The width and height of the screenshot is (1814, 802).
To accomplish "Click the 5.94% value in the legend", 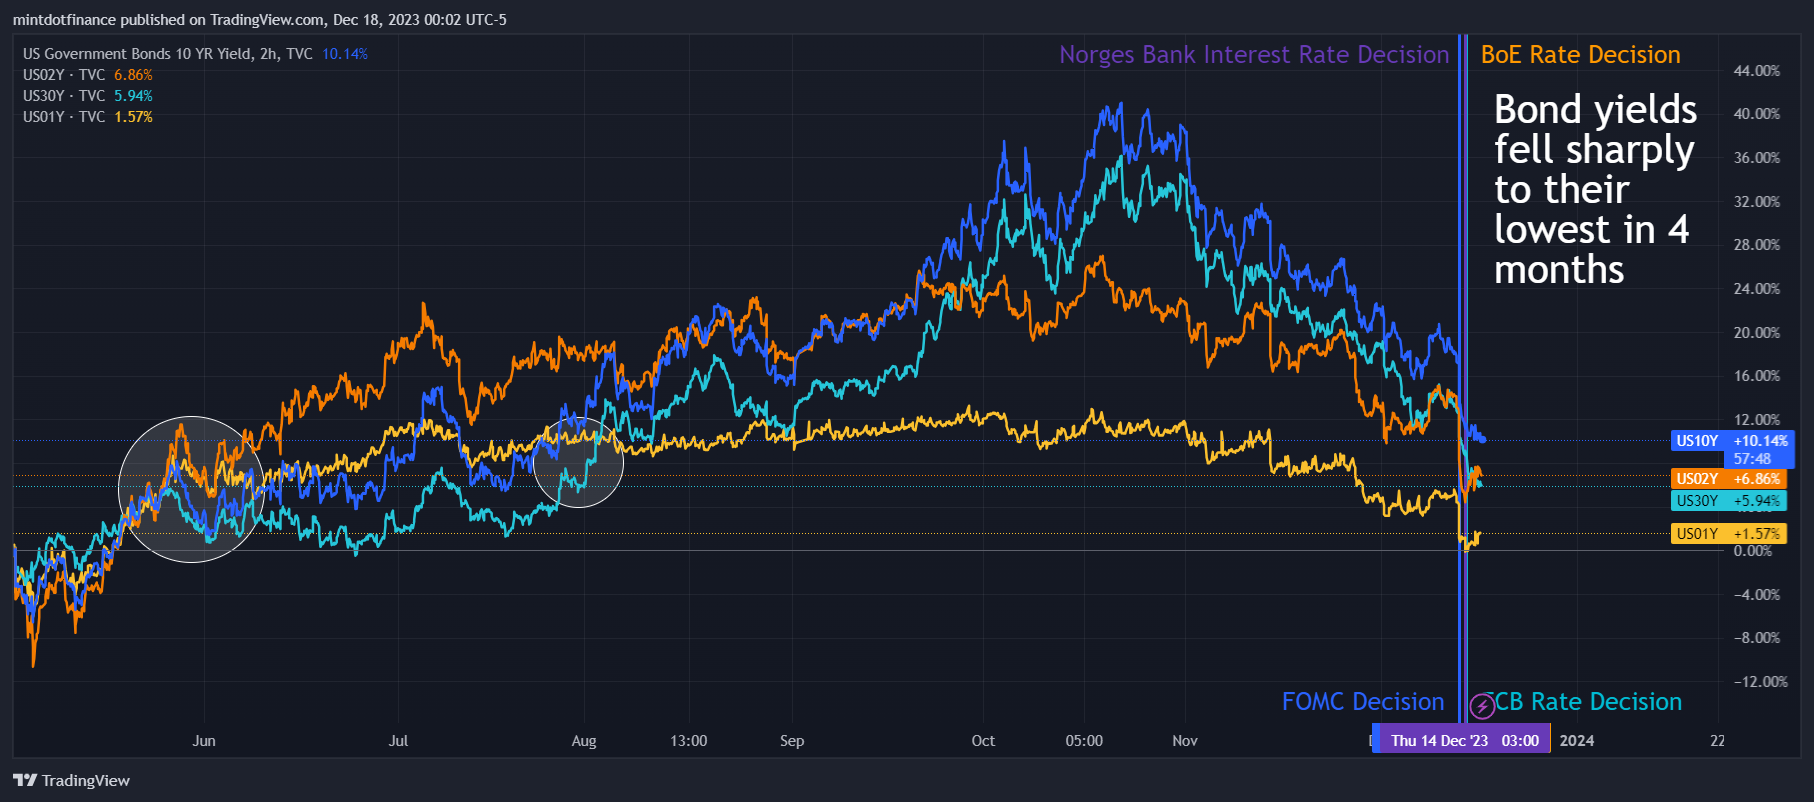I will (x=133, y=96).
